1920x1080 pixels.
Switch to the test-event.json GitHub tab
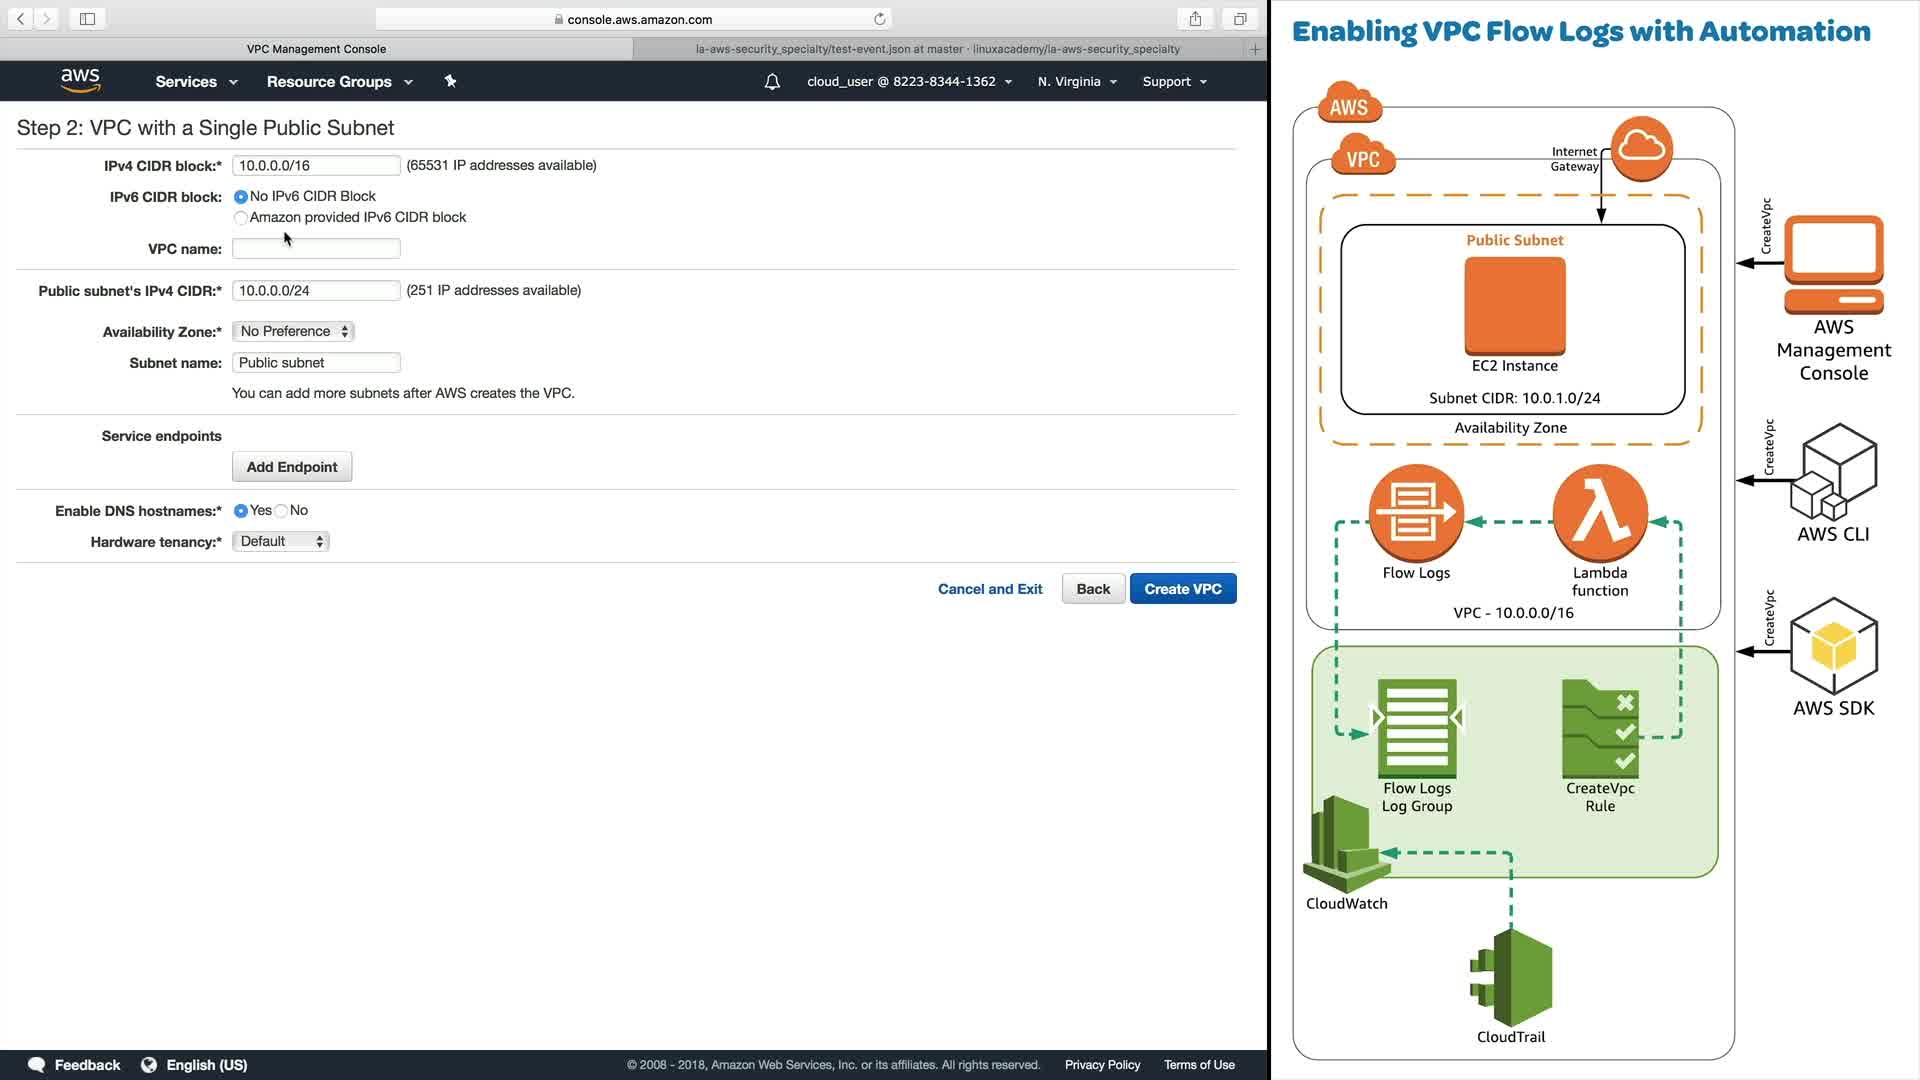pyautogui.click(x=937, y=49)
